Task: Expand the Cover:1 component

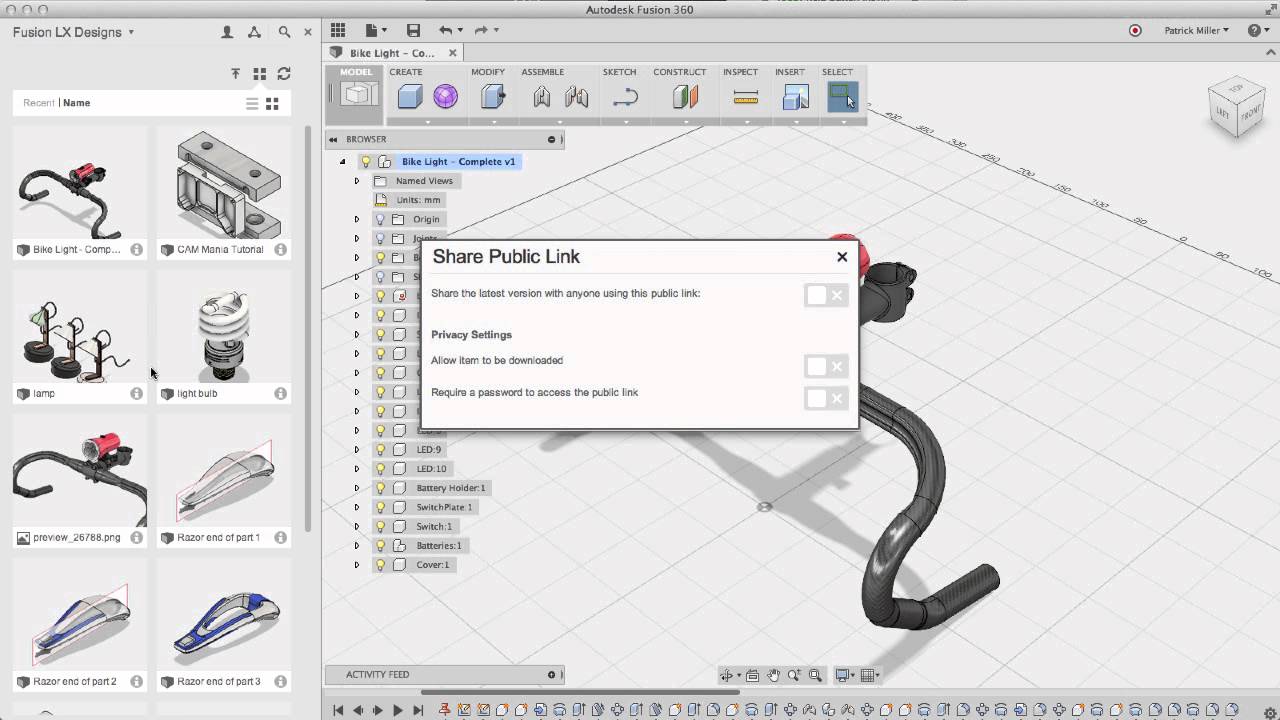Action: coord(357,565)
